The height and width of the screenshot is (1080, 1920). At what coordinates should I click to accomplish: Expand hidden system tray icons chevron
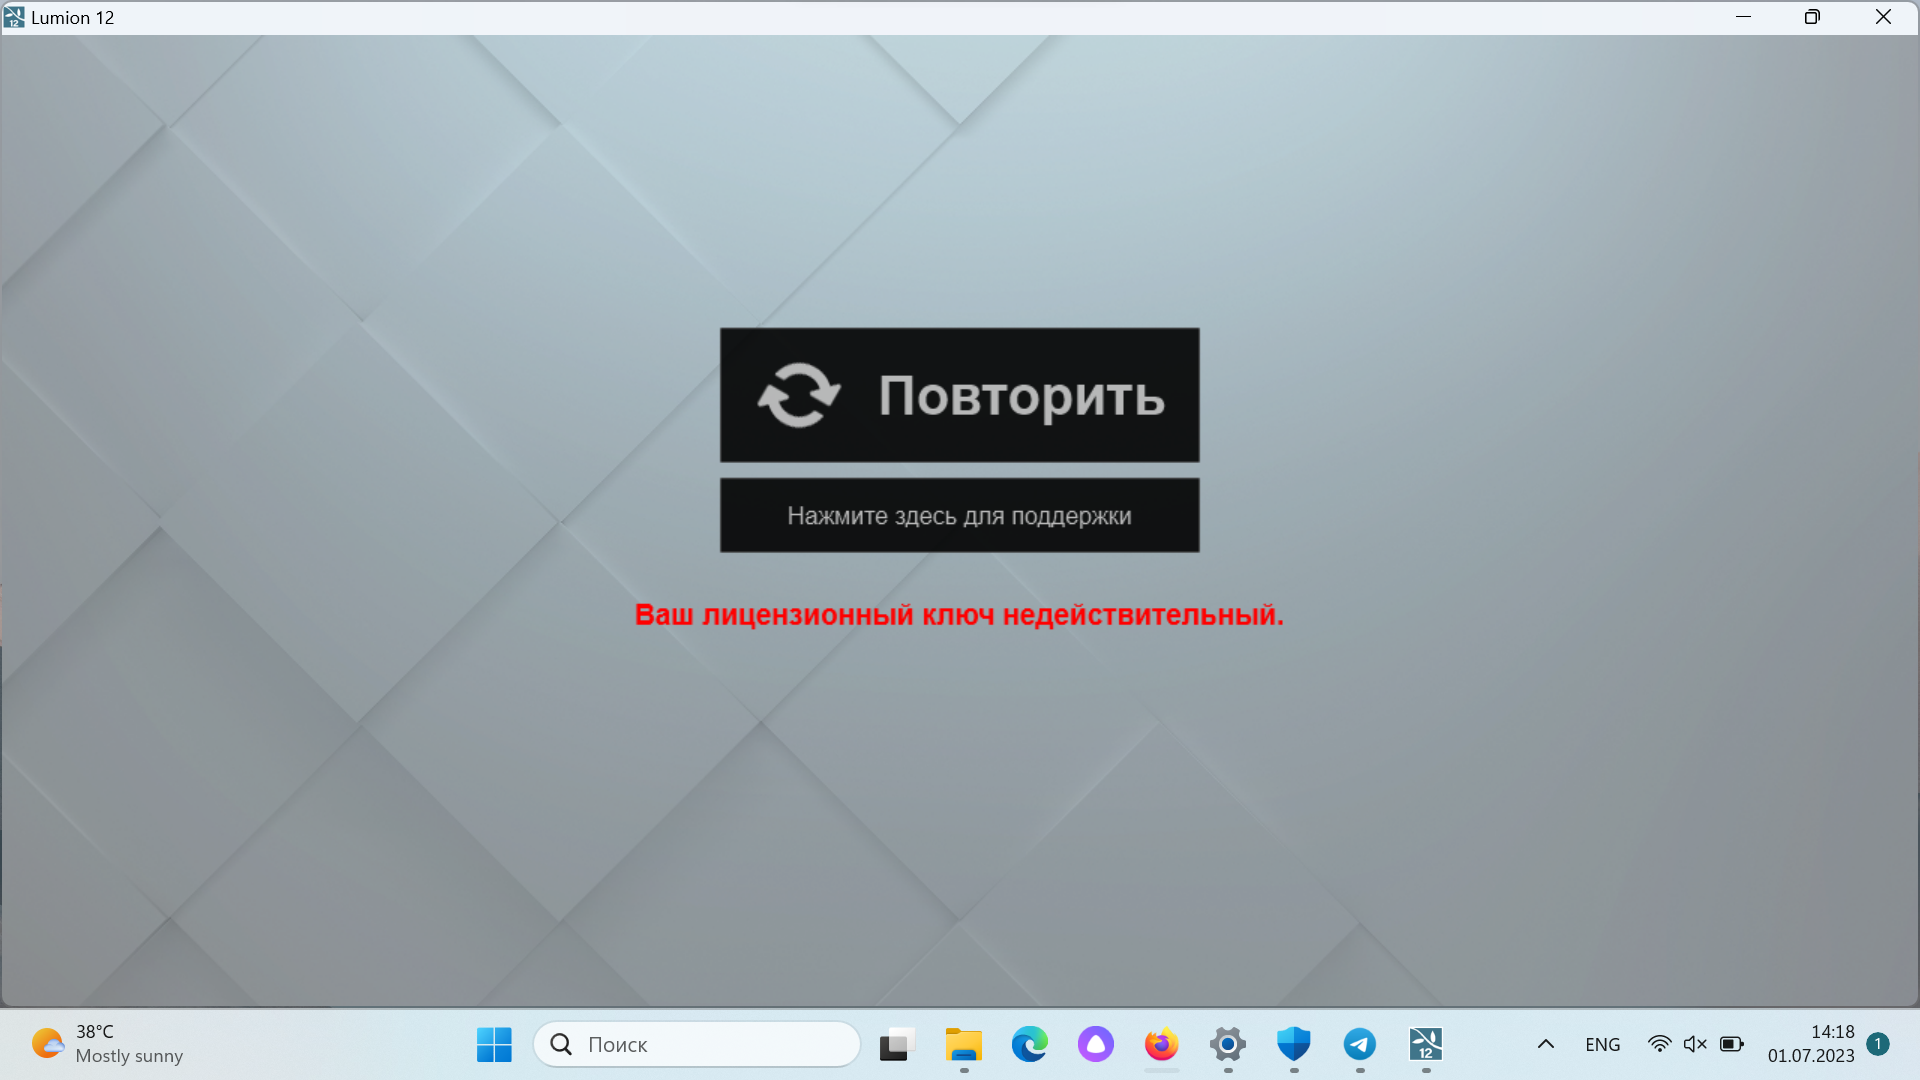pos(1545,1044)
